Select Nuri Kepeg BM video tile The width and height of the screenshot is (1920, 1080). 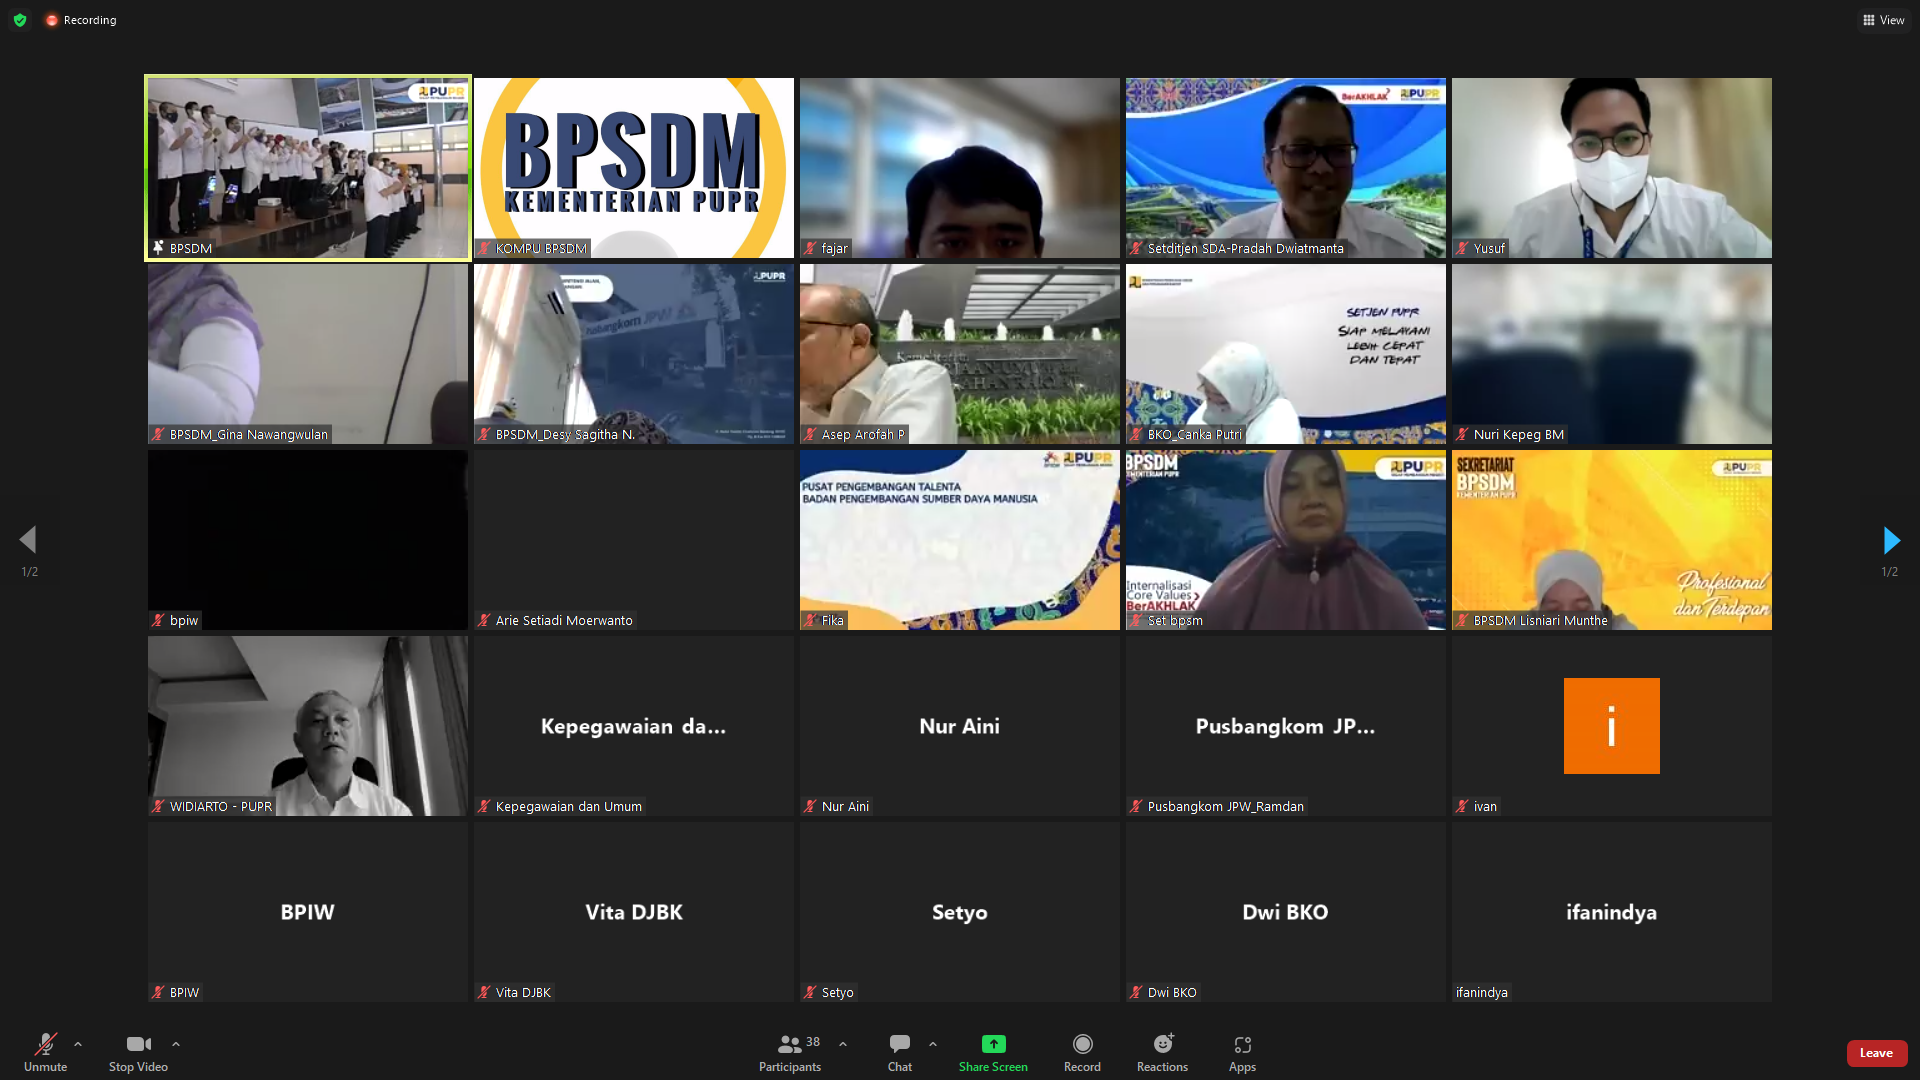(1612, 354)
